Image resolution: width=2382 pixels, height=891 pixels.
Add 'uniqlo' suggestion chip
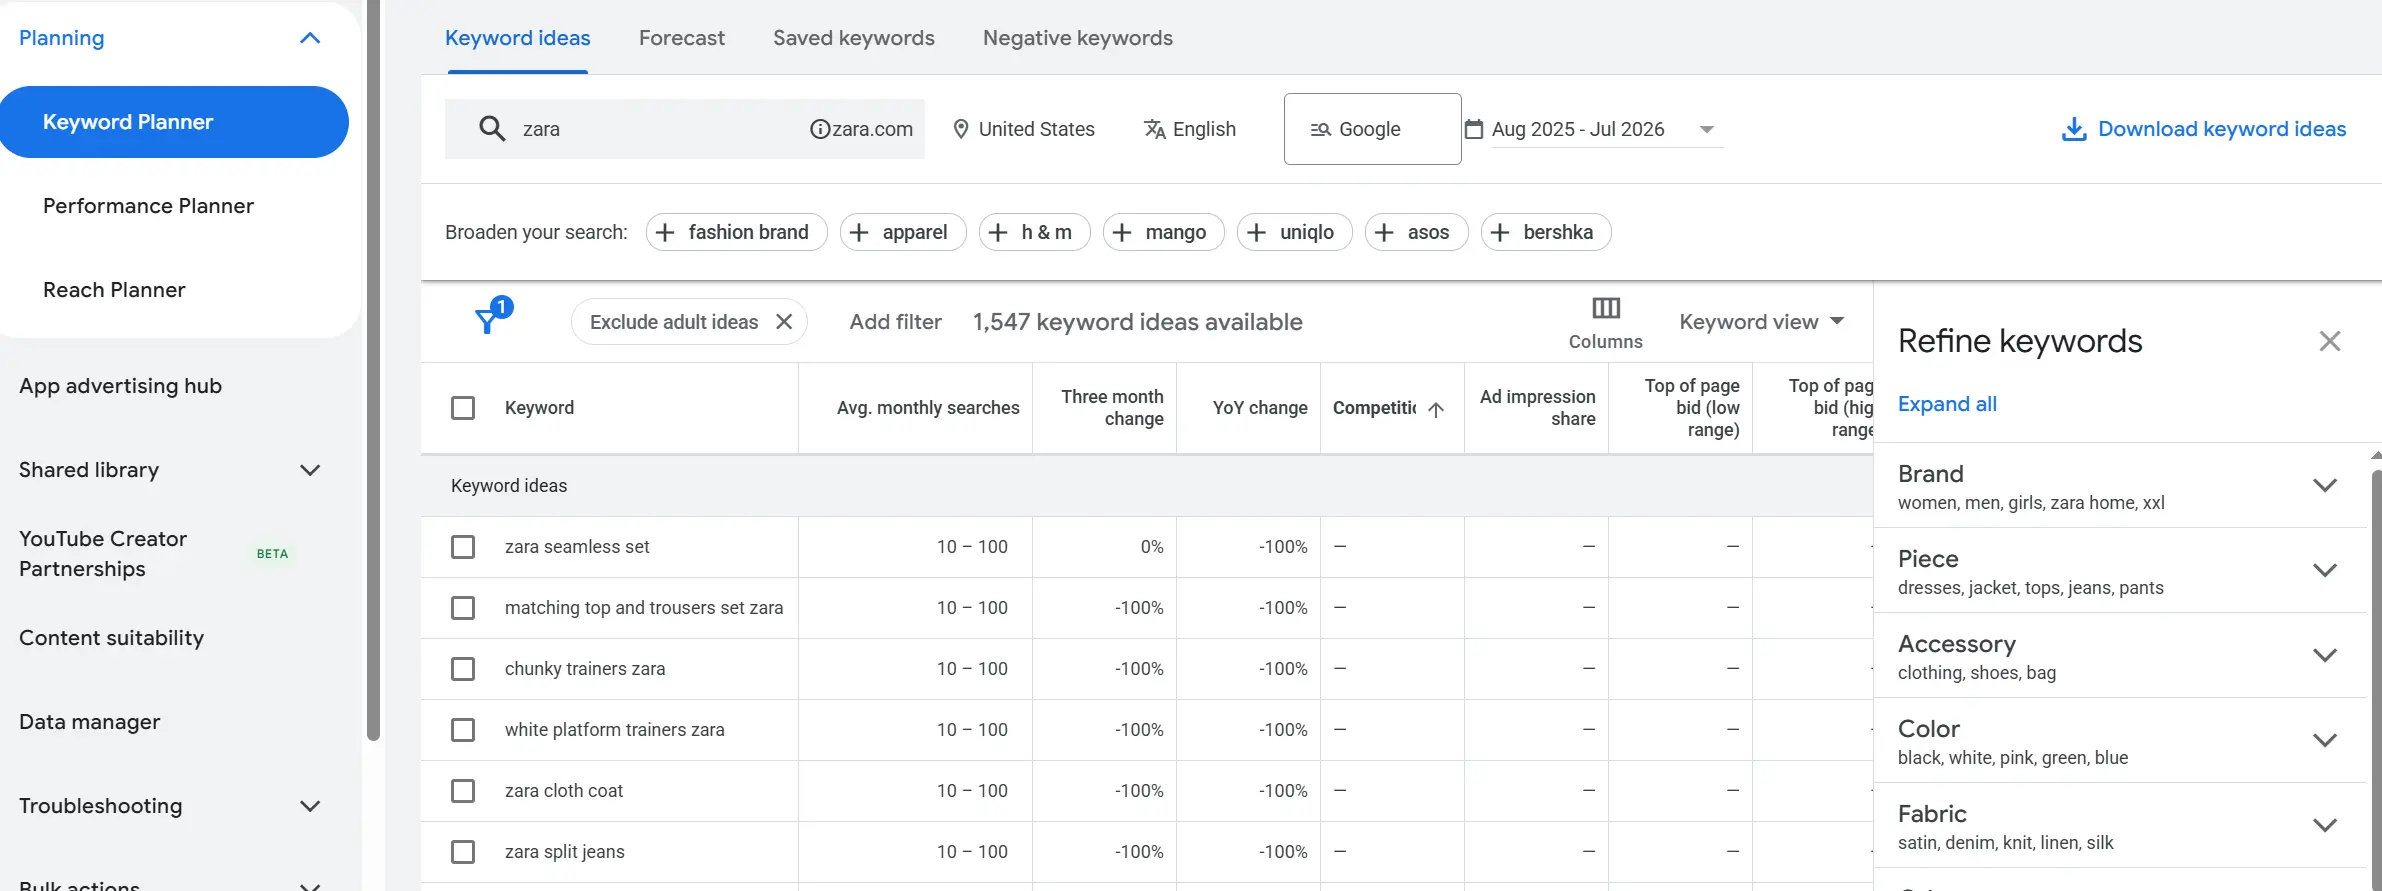(1294, 232)
